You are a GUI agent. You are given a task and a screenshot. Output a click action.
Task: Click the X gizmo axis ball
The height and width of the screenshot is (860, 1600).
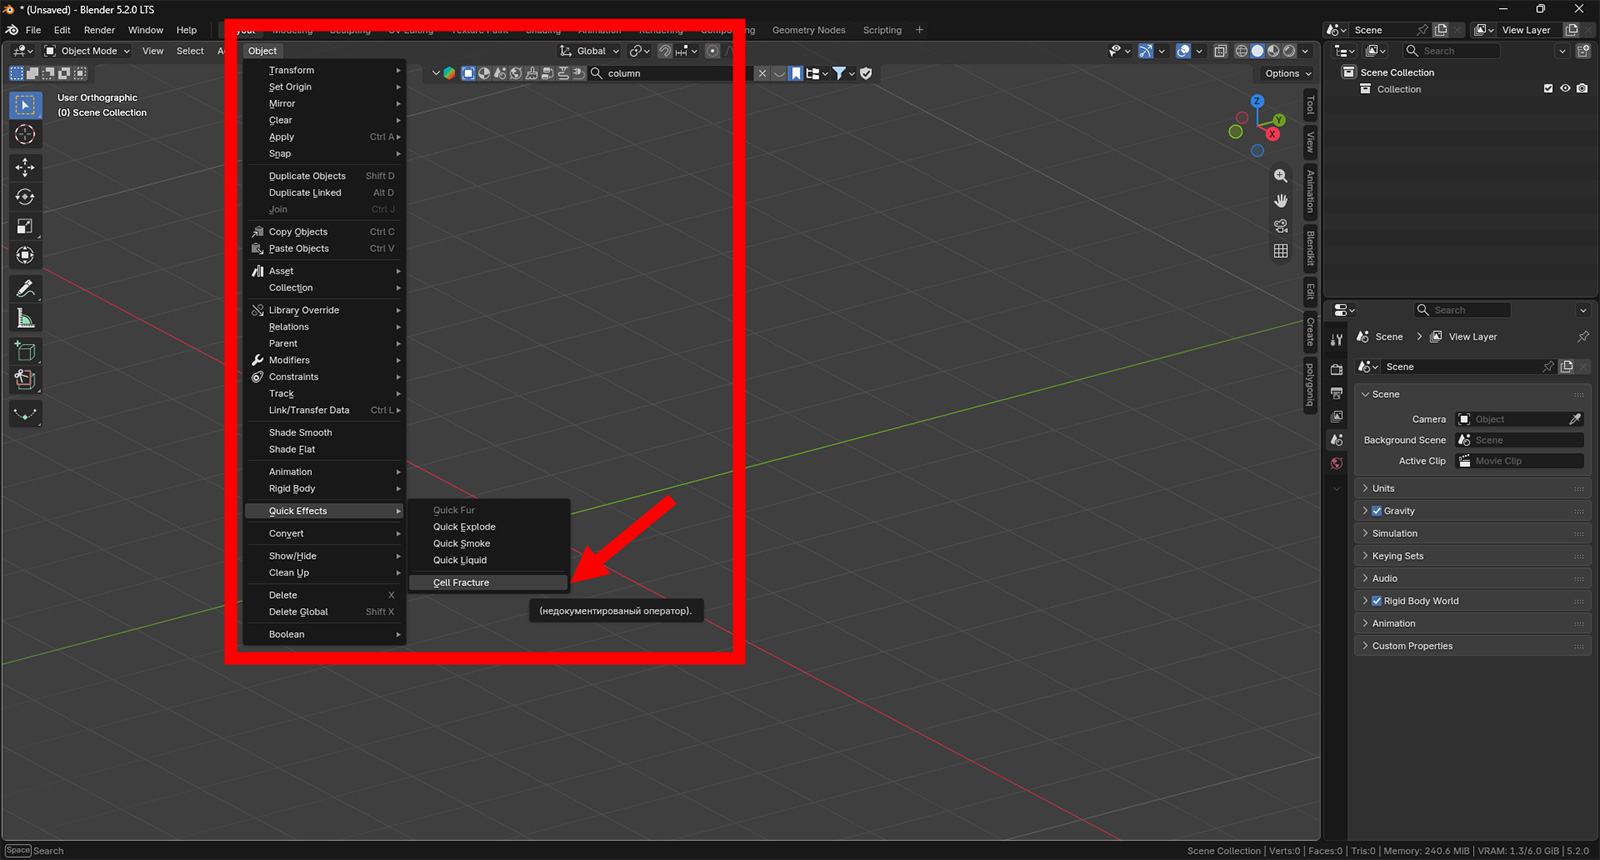click(1273, 134)
